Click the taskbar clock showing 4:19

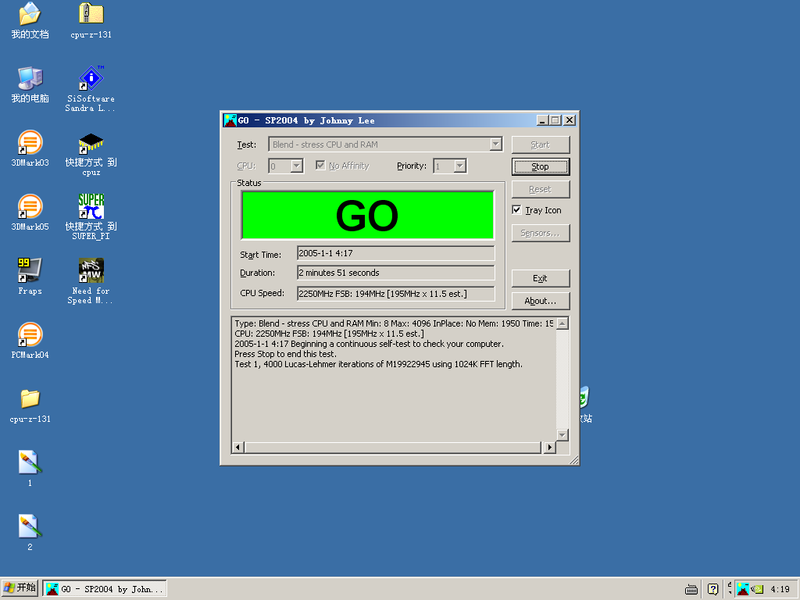pos(780,589)
